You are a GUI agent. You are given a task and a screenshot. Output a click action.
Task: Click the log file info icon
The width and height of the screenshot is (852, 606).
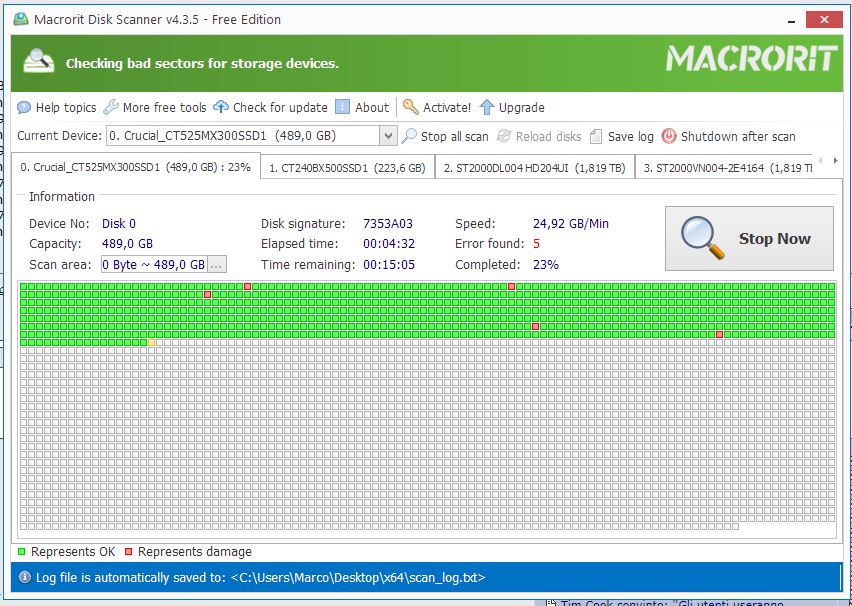click(24, 577)
